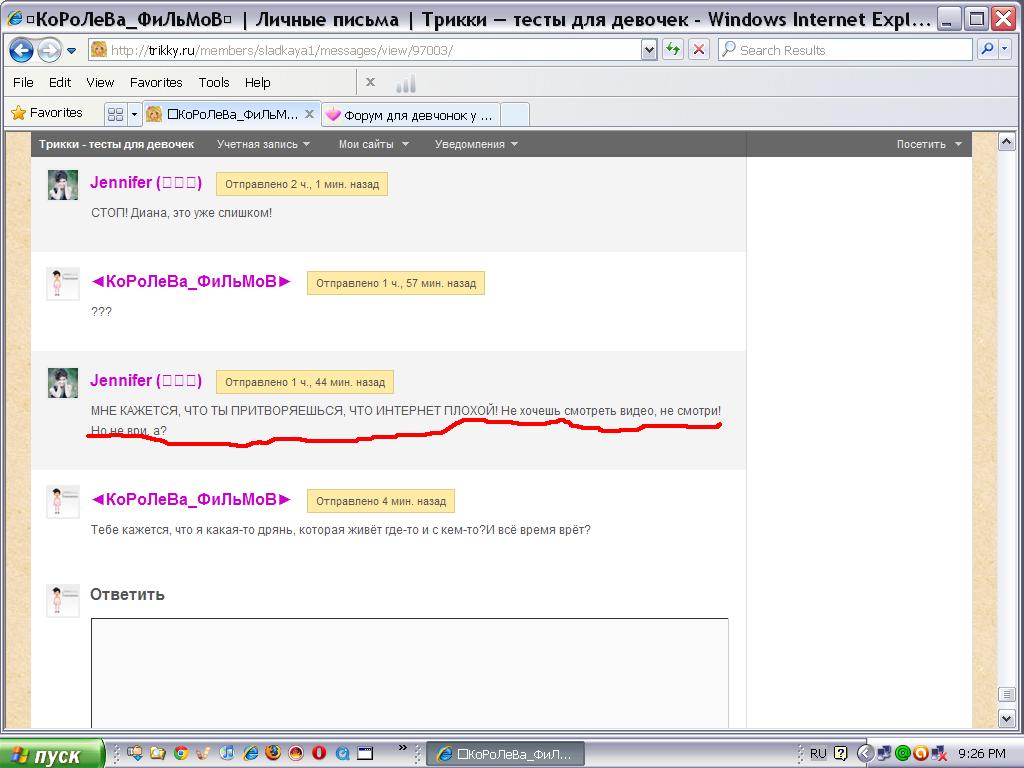1024x768 pixels.
Task: Click the RU language indicator in tray
Action: click(818, 754)
